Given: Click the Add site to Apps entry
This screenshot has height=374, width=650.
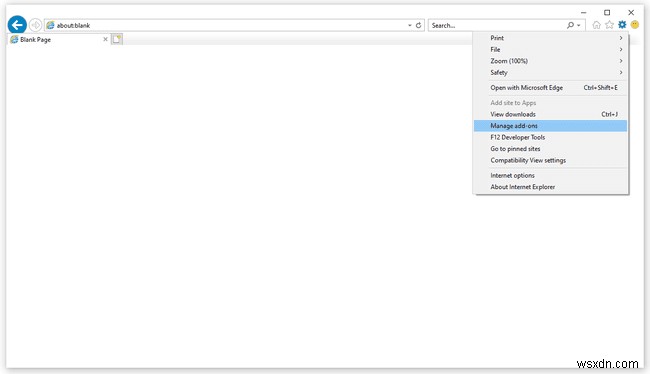Looking at the screenshot, I should 551,102.
